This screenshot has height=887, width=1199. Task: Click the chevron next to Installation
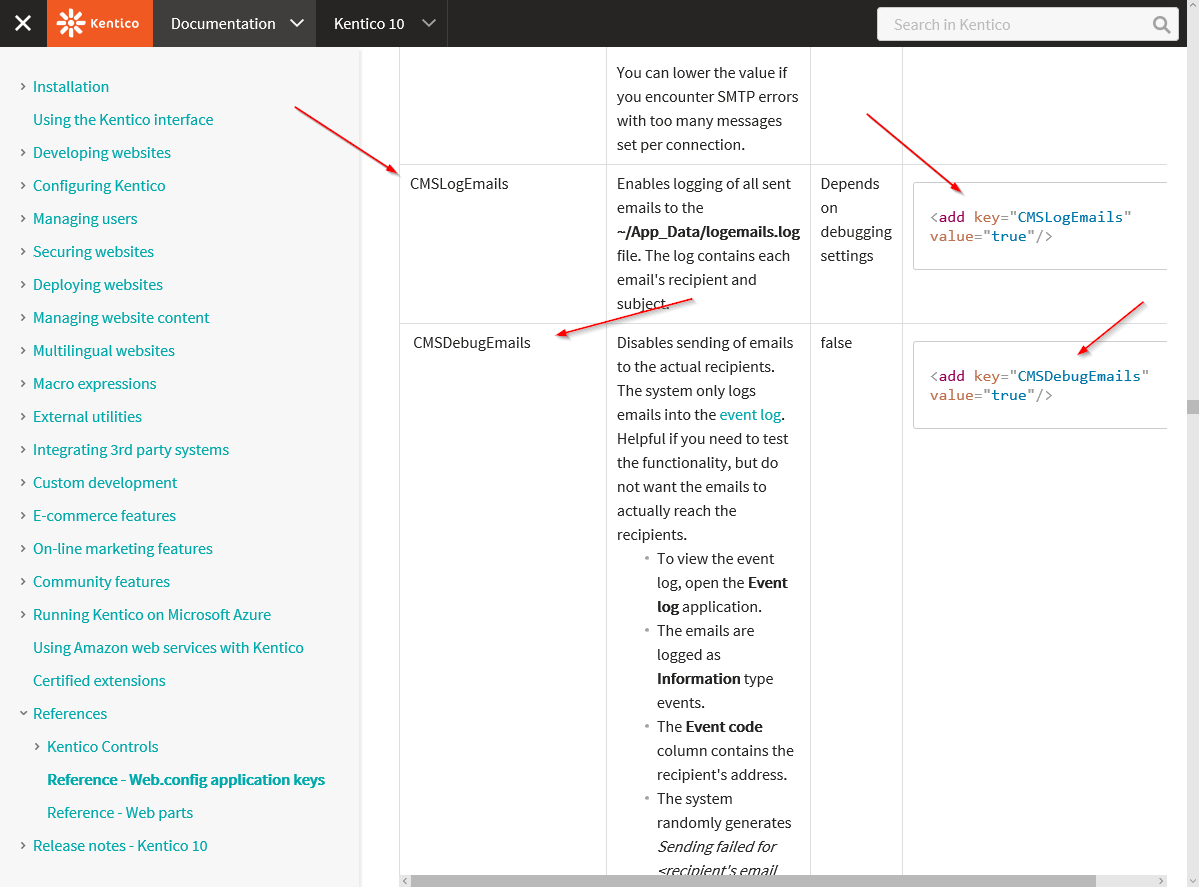(23, 87)
